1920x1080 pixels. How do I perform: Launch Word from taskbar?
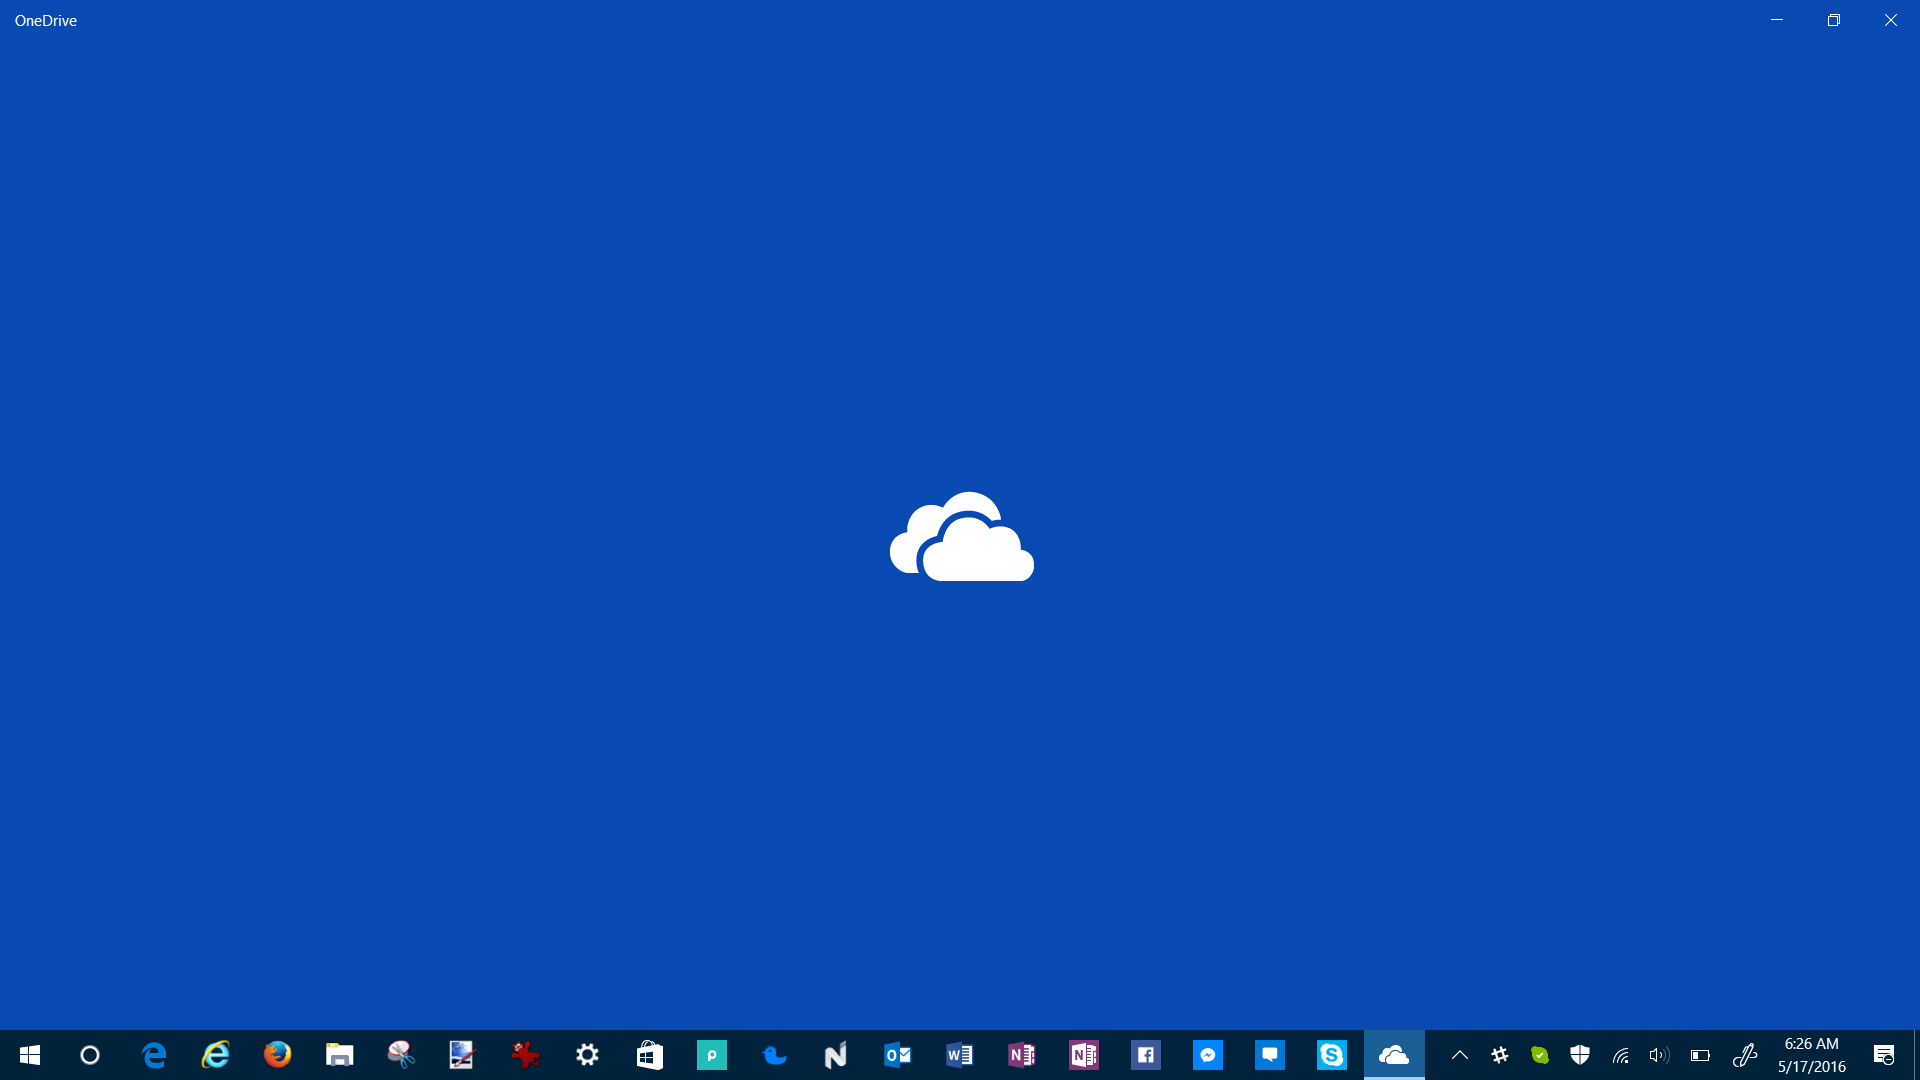(x=959, y=1055)
